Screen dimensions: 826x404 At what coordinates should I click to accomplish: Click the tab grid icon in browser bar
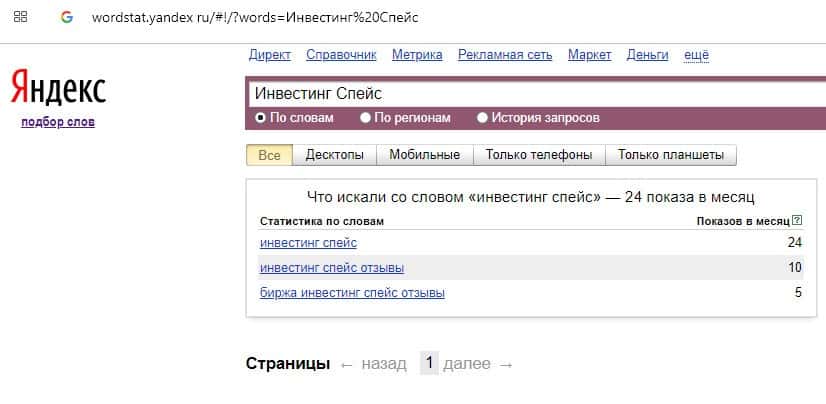click(x=20, y=17)
